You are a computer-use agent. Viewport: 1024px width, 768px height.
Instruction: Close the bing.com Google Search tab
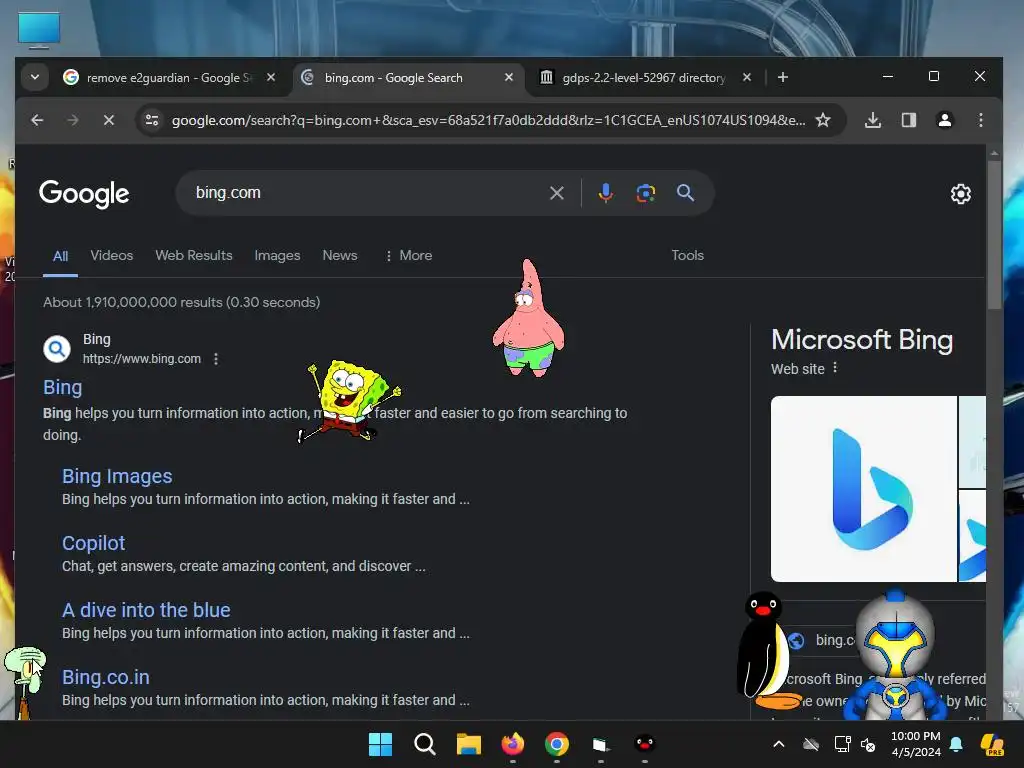(509, 77)
